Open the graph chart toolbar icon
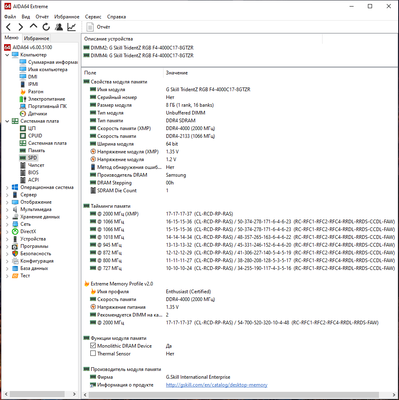This screenshot has height=400, width=399. [x=72, y=27]
